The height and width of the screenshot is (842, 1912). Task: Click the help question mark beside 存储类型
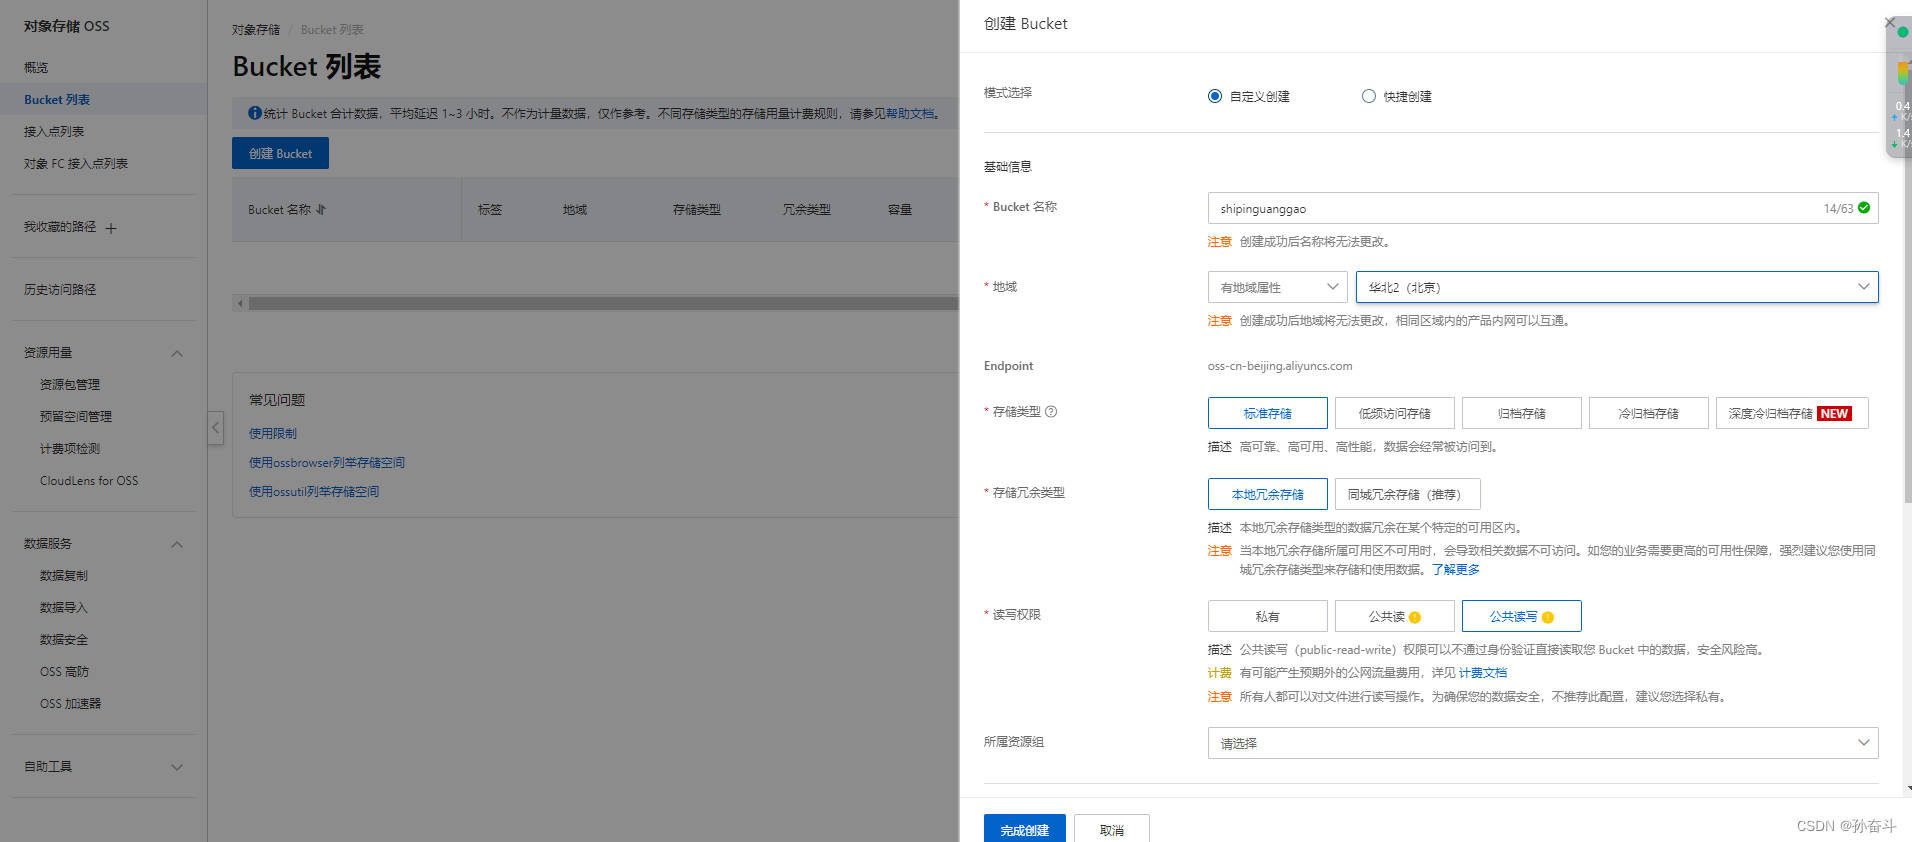1051,411
